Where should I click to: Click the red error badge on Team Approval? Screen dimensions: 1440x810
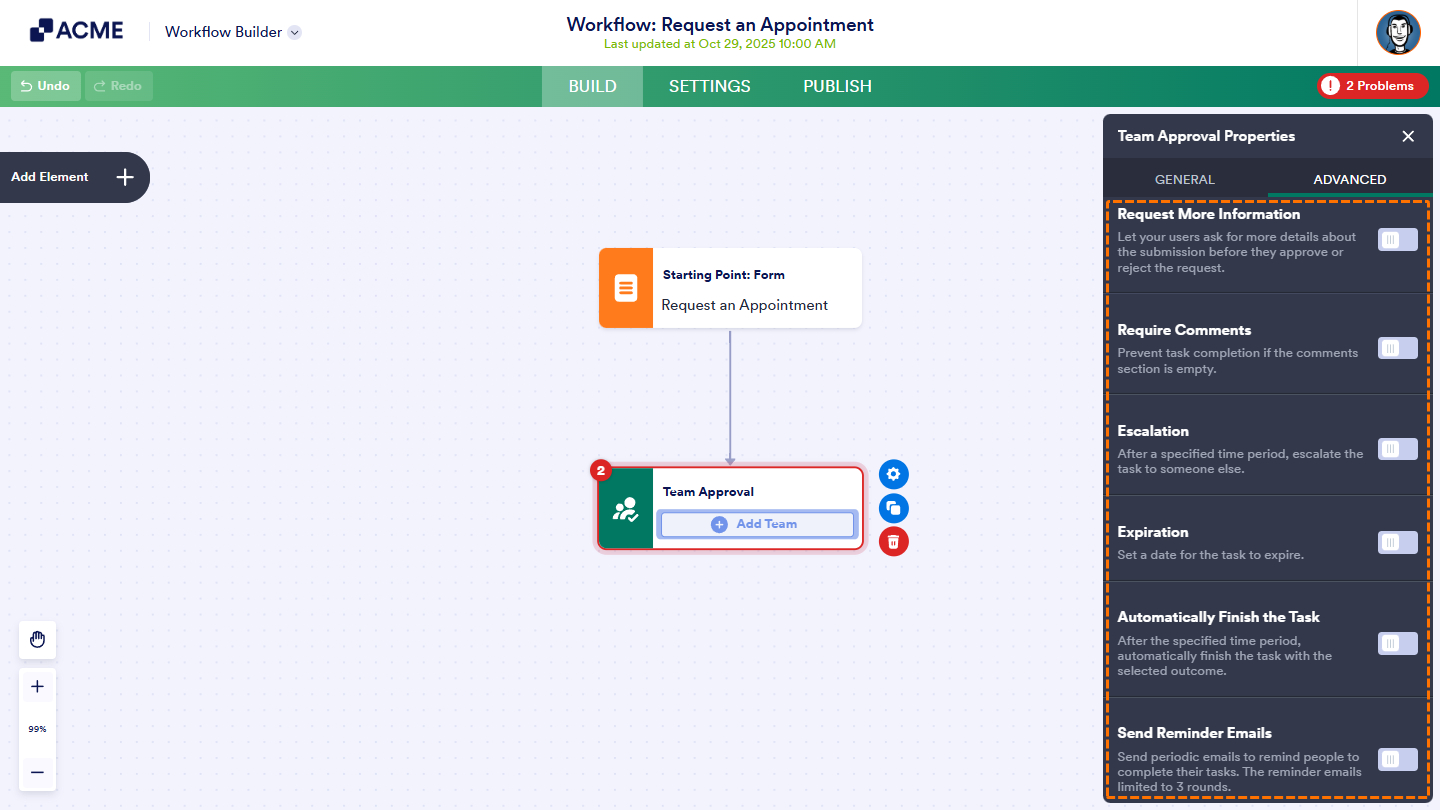click(601, 471)
